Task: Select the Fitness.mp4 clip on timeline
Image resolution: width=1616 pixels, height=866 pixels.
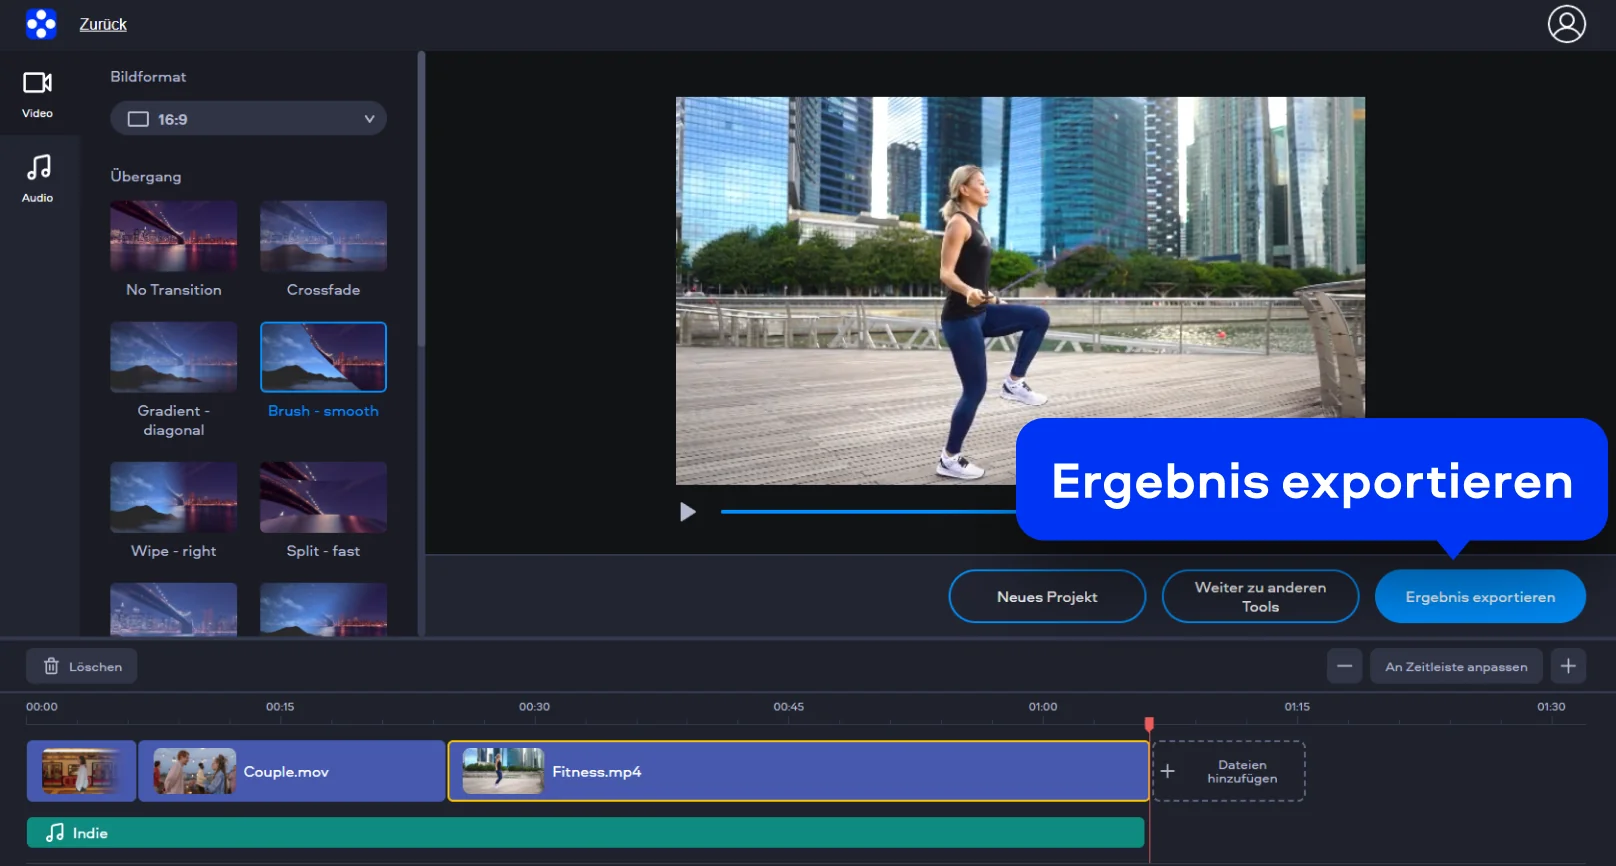Action: pos(797,771)
